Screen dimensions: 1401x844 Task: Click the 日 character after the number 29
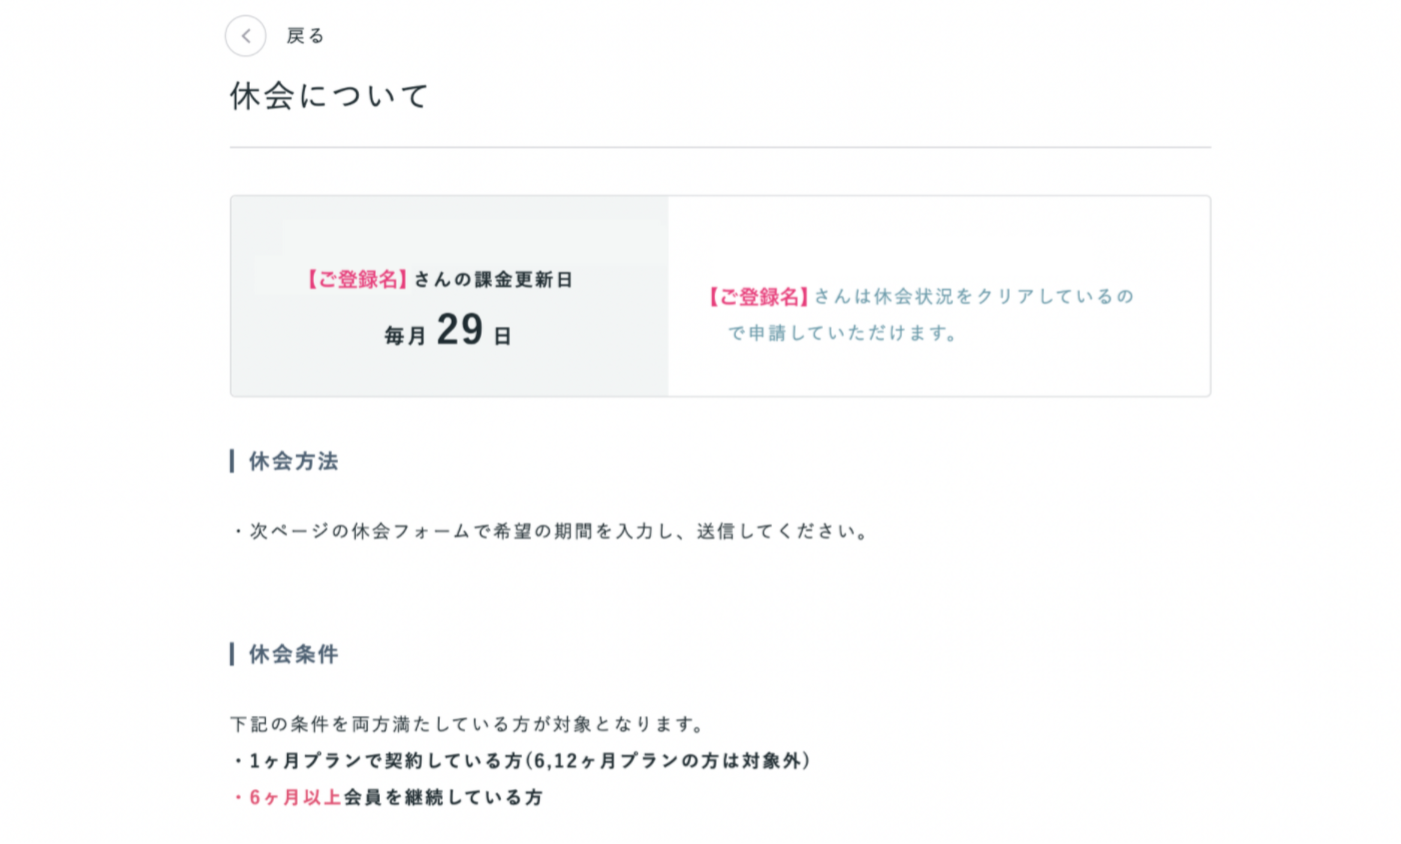502,337
